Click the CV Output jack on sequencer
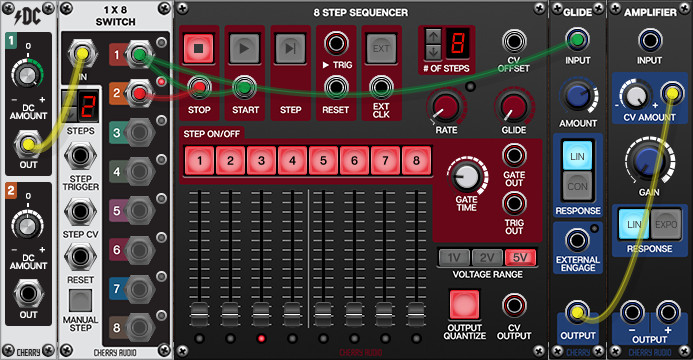 coord(514,305)
